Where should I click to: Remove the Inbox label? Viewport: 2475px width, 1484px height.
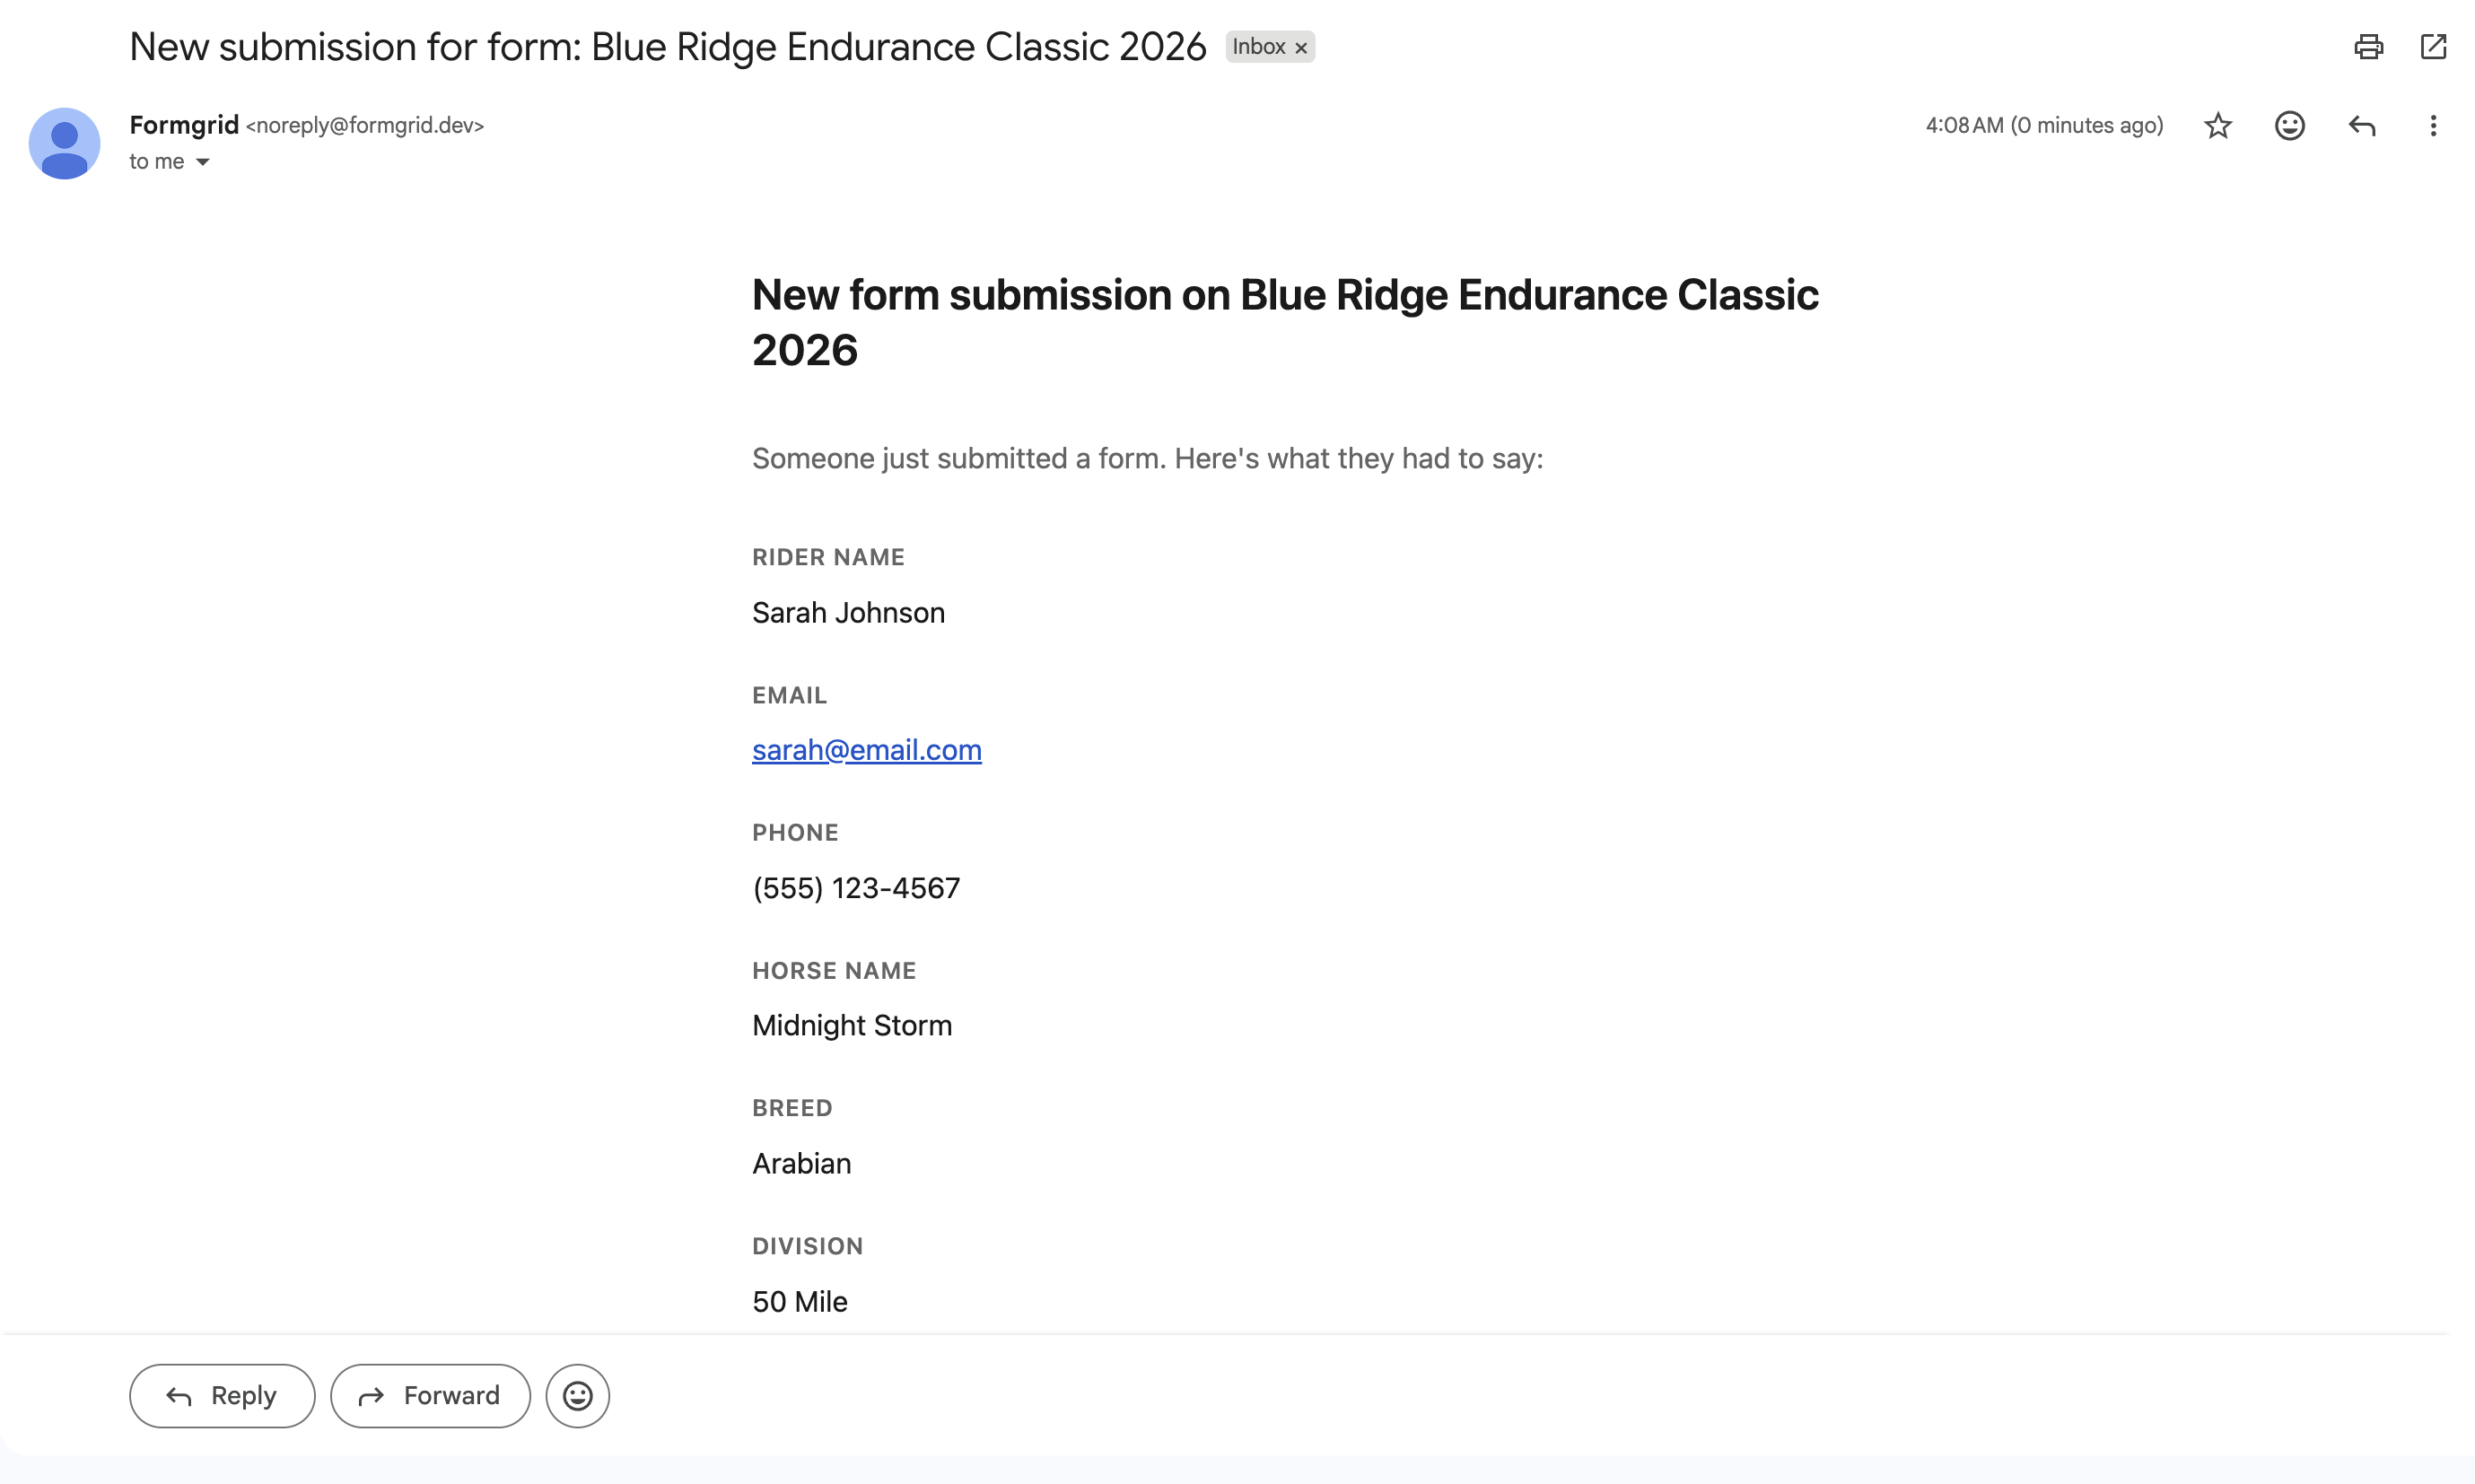pos(1300,48)
